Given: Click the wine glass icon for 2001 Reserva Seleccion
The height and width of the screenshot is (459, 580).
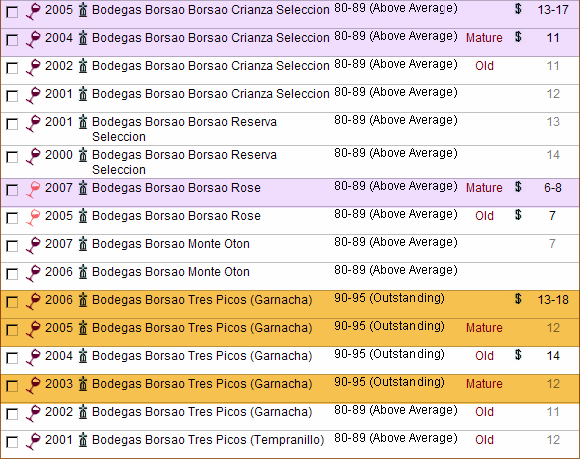Looking at the screenshot, I should click(33, 123).
